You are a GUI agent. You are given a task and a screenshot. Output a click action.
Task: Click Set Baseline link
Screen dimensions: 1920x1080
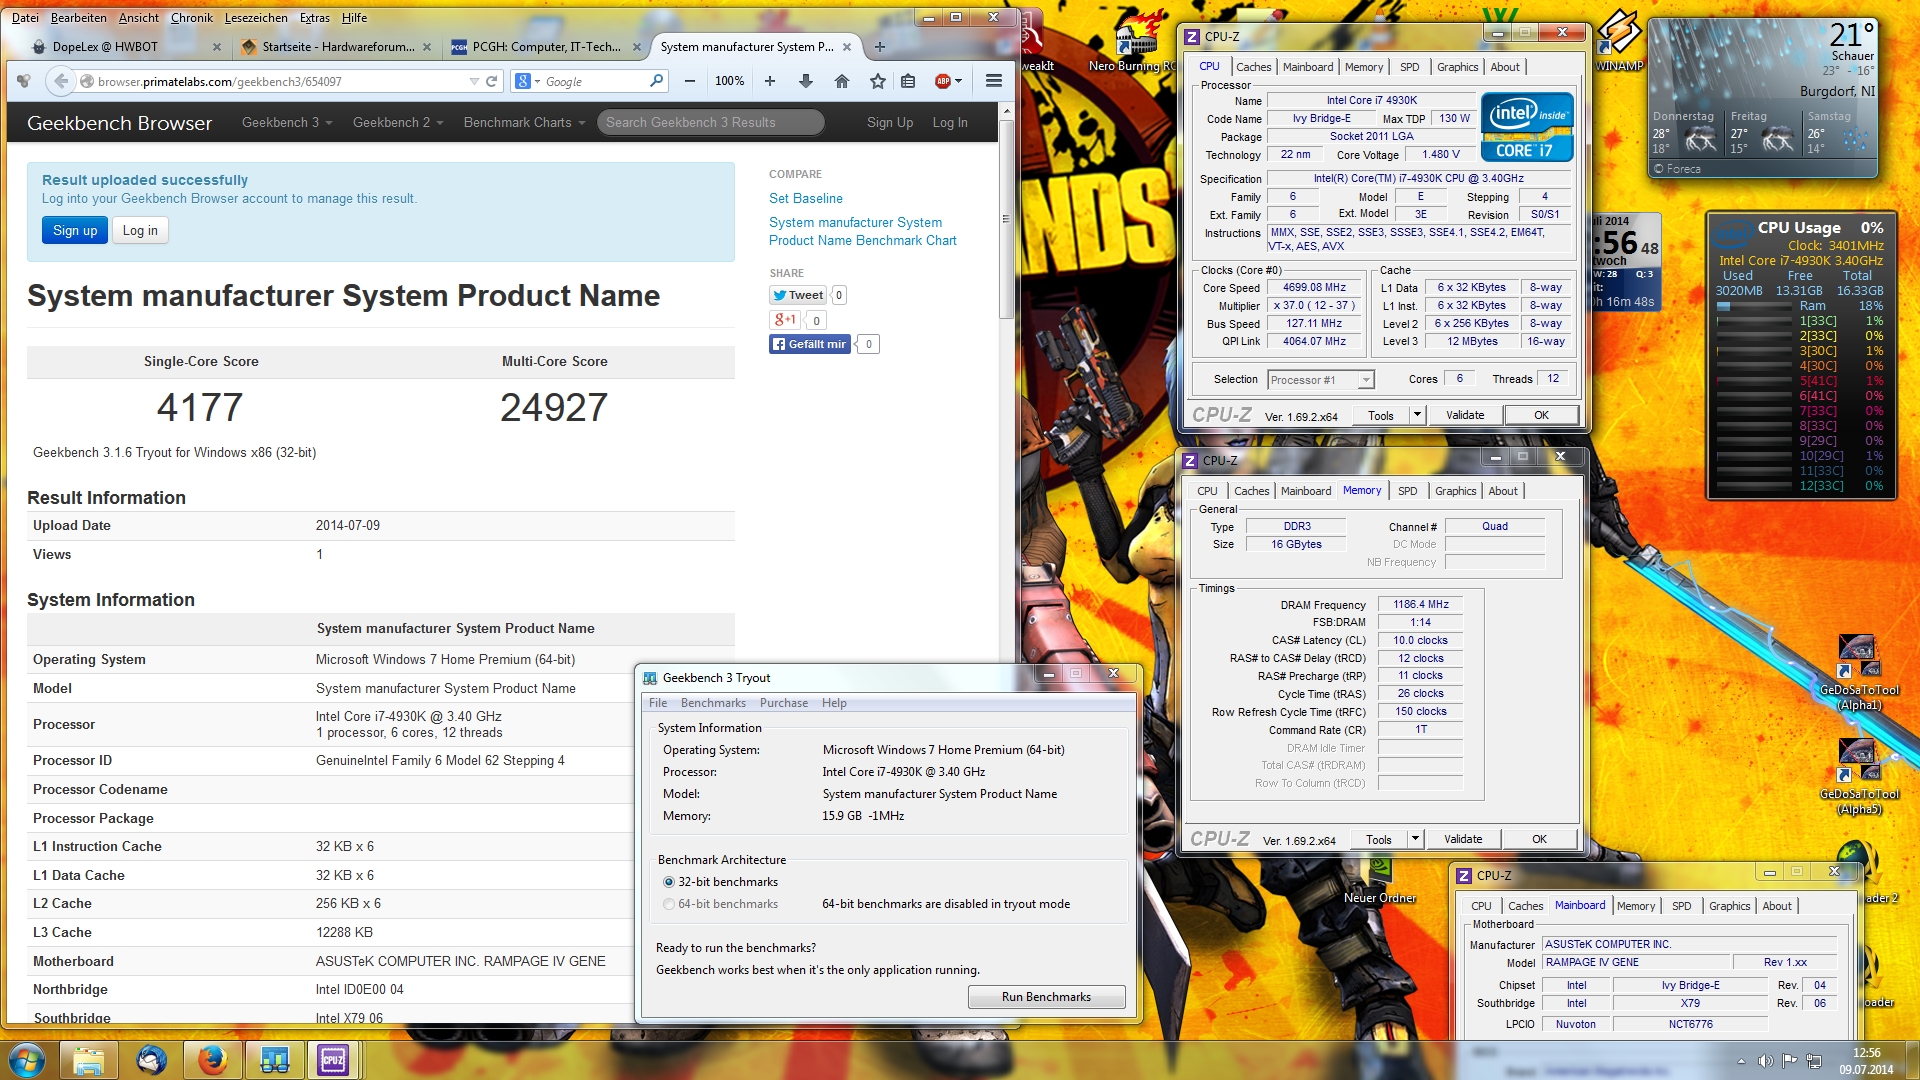[x=805, y=198]
